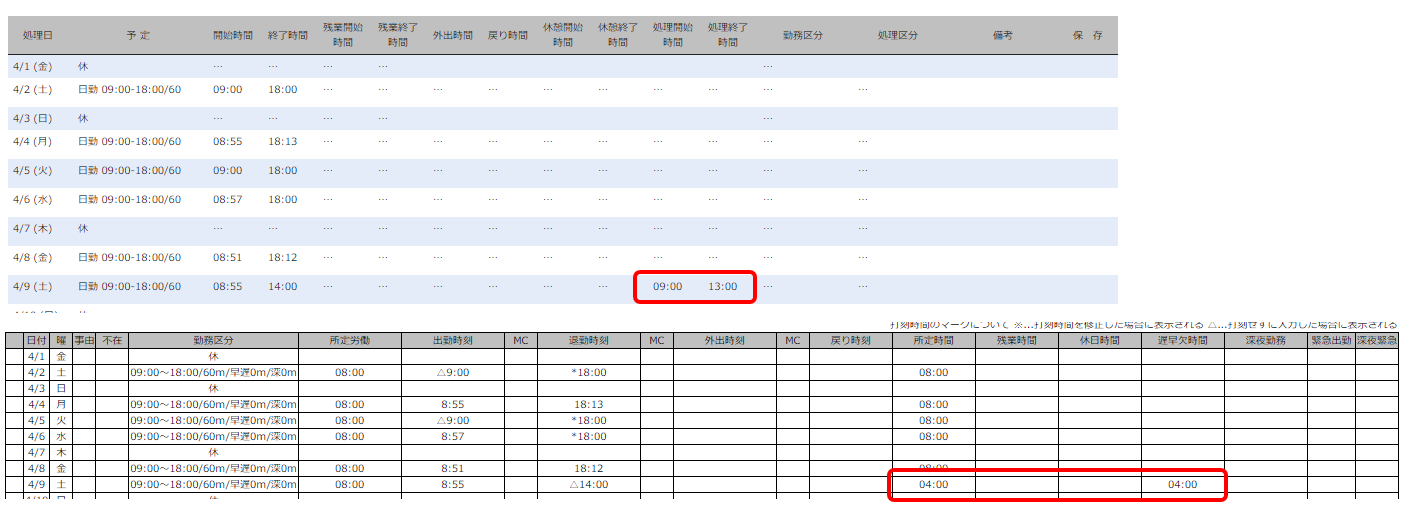Image resolution: width=1418 pixels, height=519 pixels.
Task: Click the 退勤時刻 column header
Action: [x=588, y=340]
